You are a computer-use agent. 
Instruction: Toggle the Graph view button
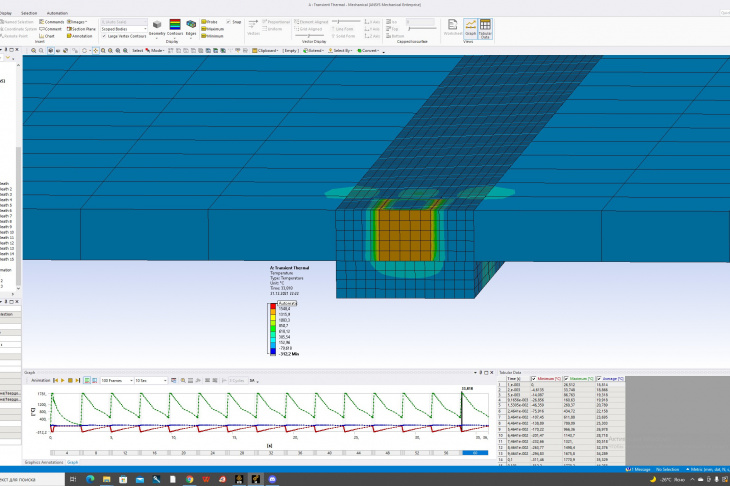point(471,28)
